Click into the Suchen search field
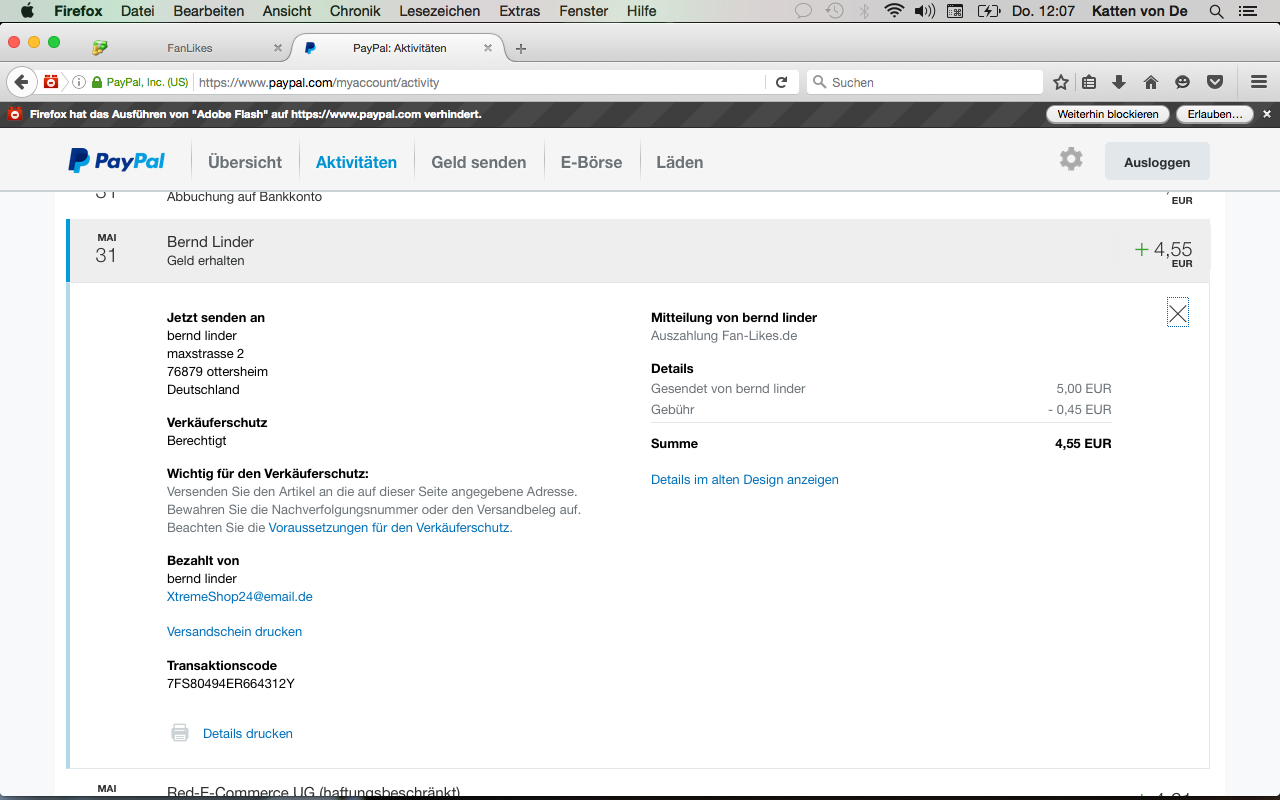 930,82
